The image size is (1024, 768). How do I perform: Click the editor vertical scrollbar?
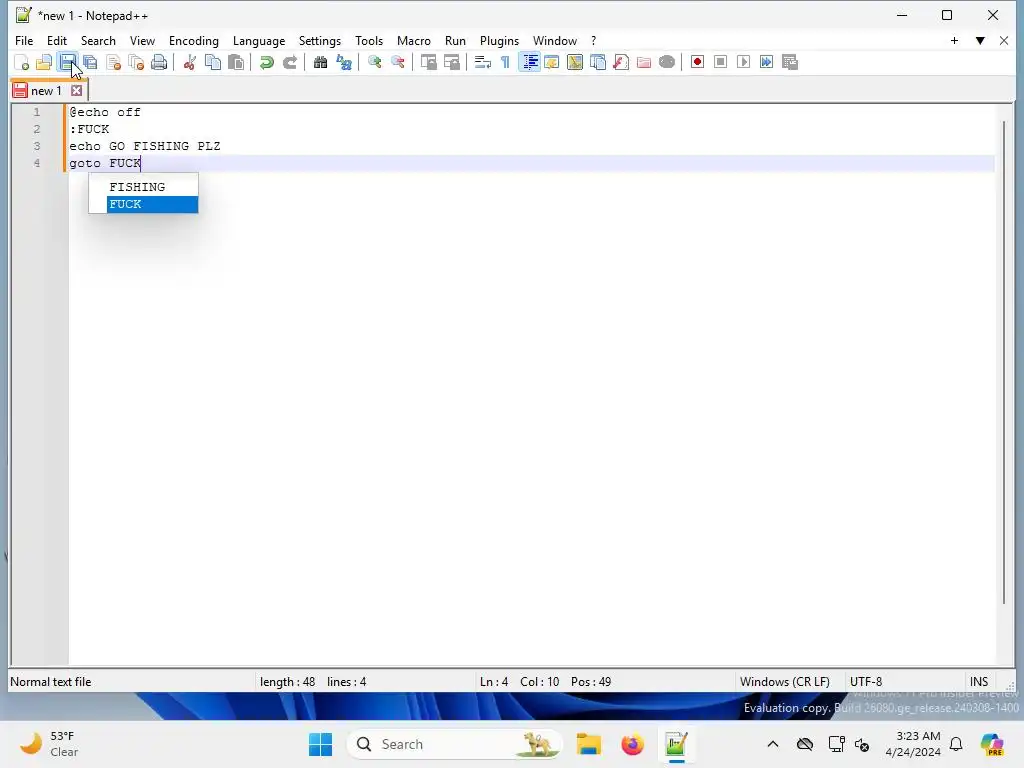(1004, 362)
